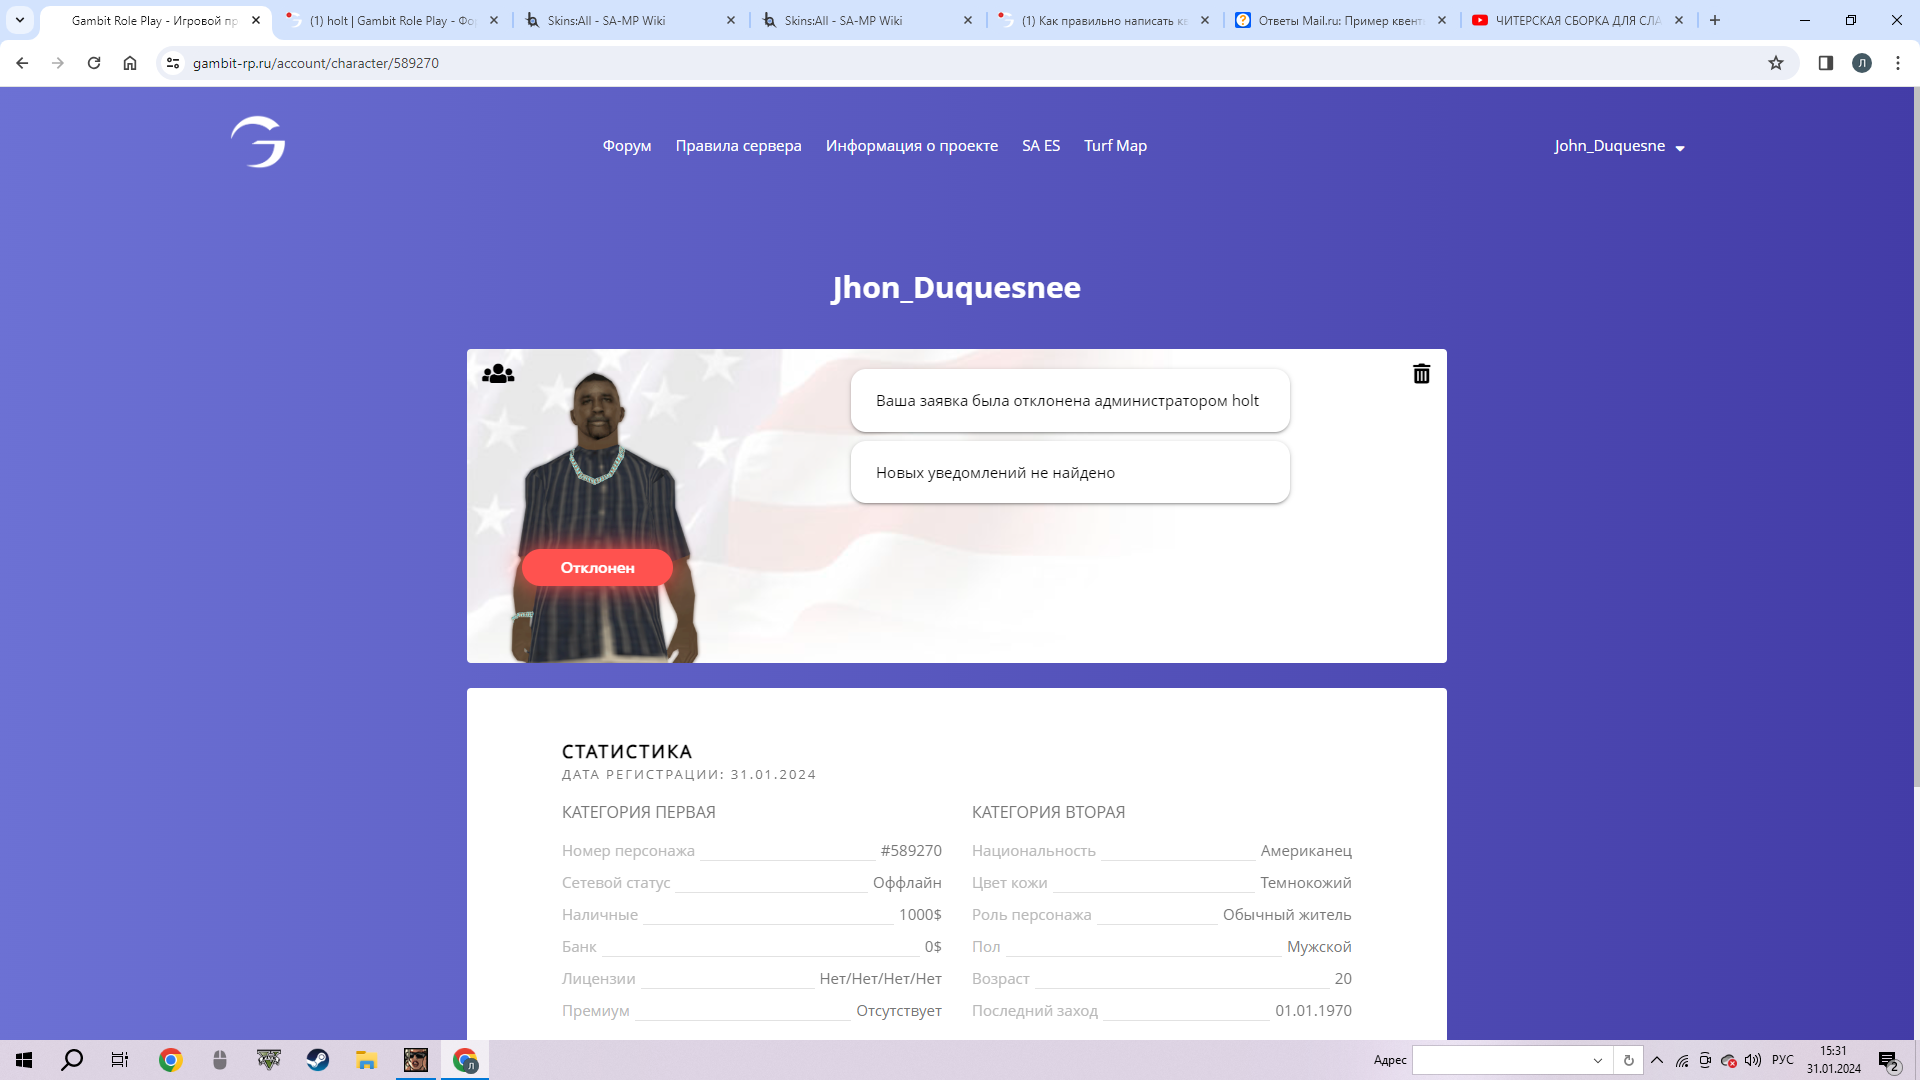This screenshot has width=1920, height=1080.
Task: Open File Explorer from taskbar
Action: coord(366,1060)
